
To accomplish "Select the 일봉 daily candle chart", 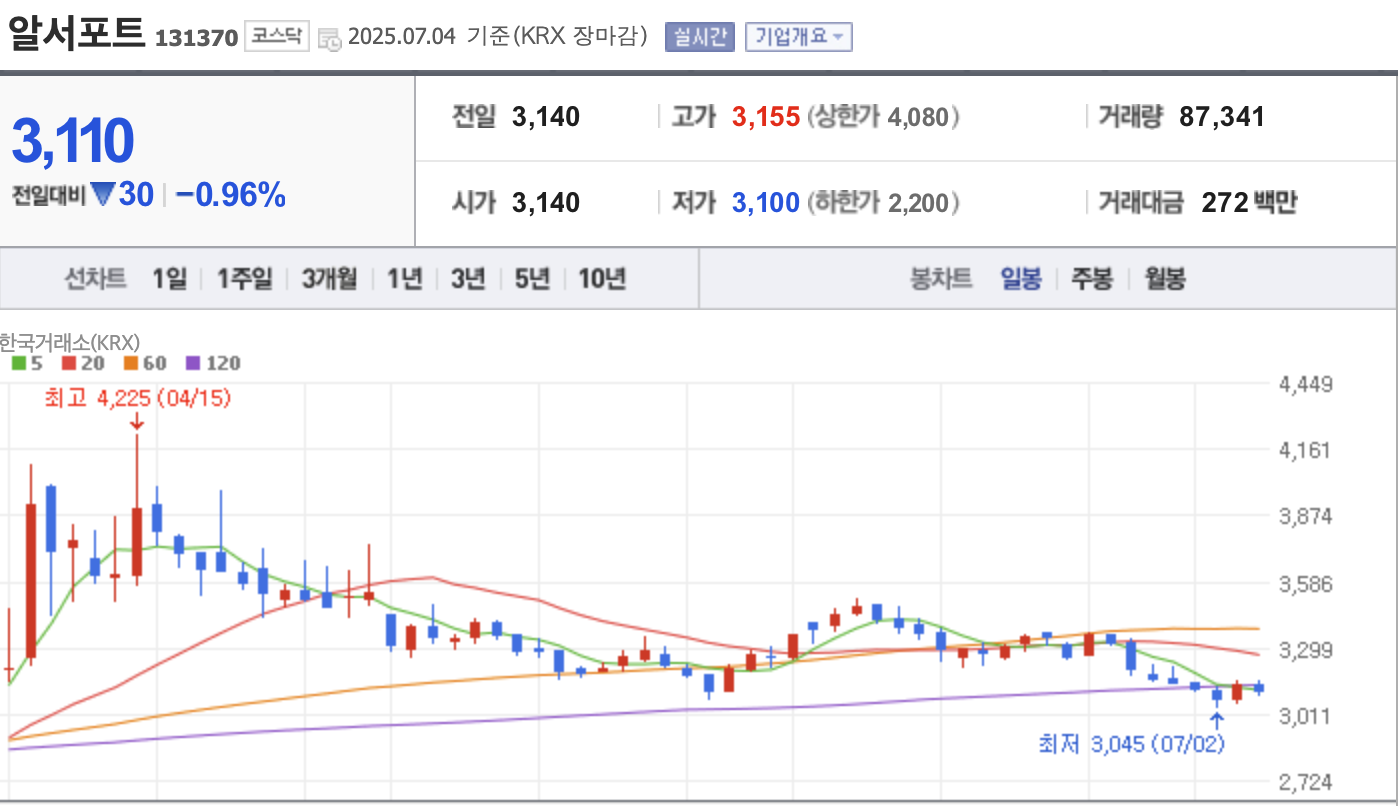I will click(1021, 279).
